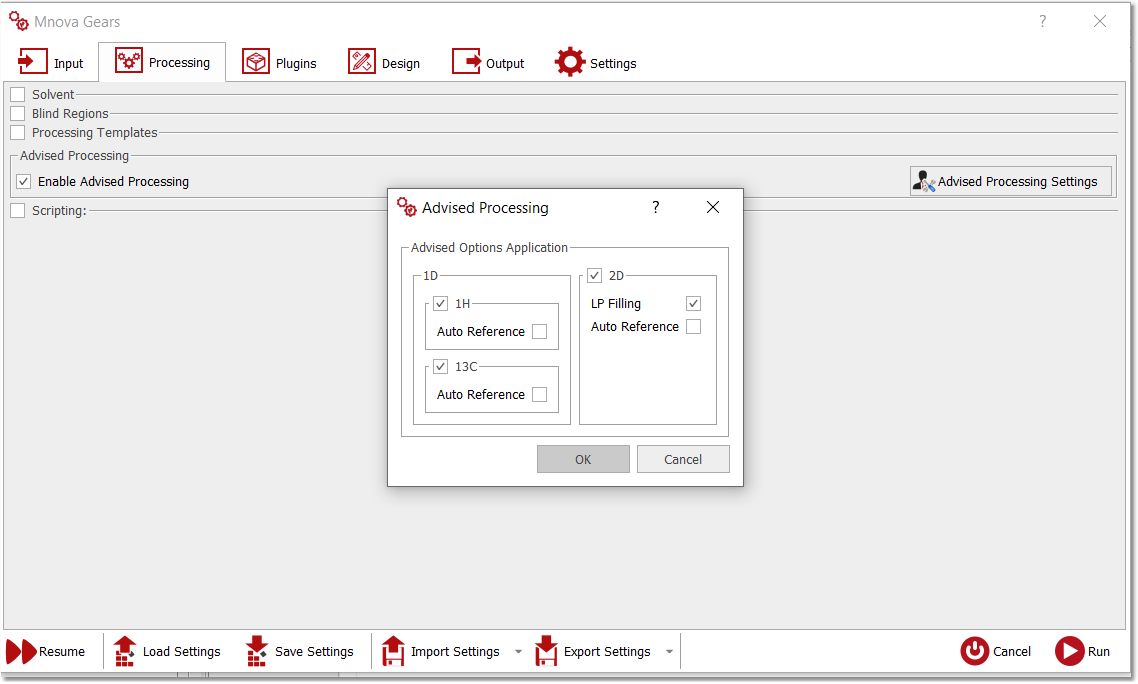The height and width of the screenshot is (684, 1138).
Task: Click the Load Settings label
Action: (x=181, y=652)
